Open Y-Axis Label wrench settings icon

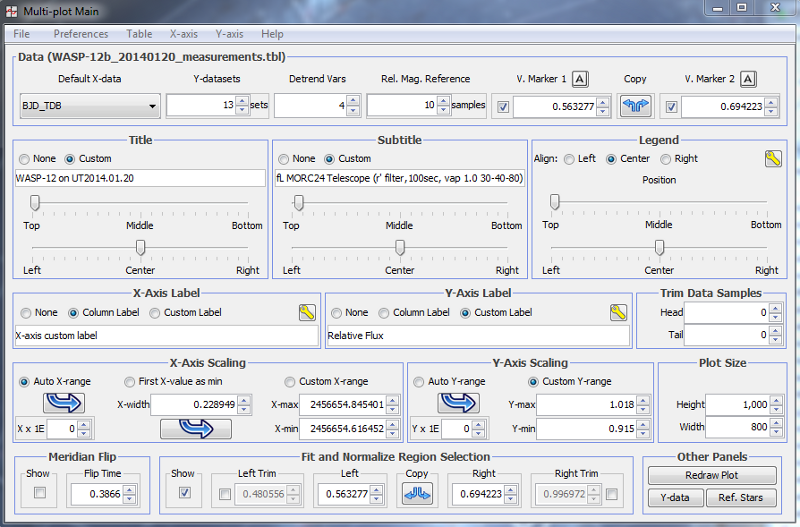coord(619,312)
